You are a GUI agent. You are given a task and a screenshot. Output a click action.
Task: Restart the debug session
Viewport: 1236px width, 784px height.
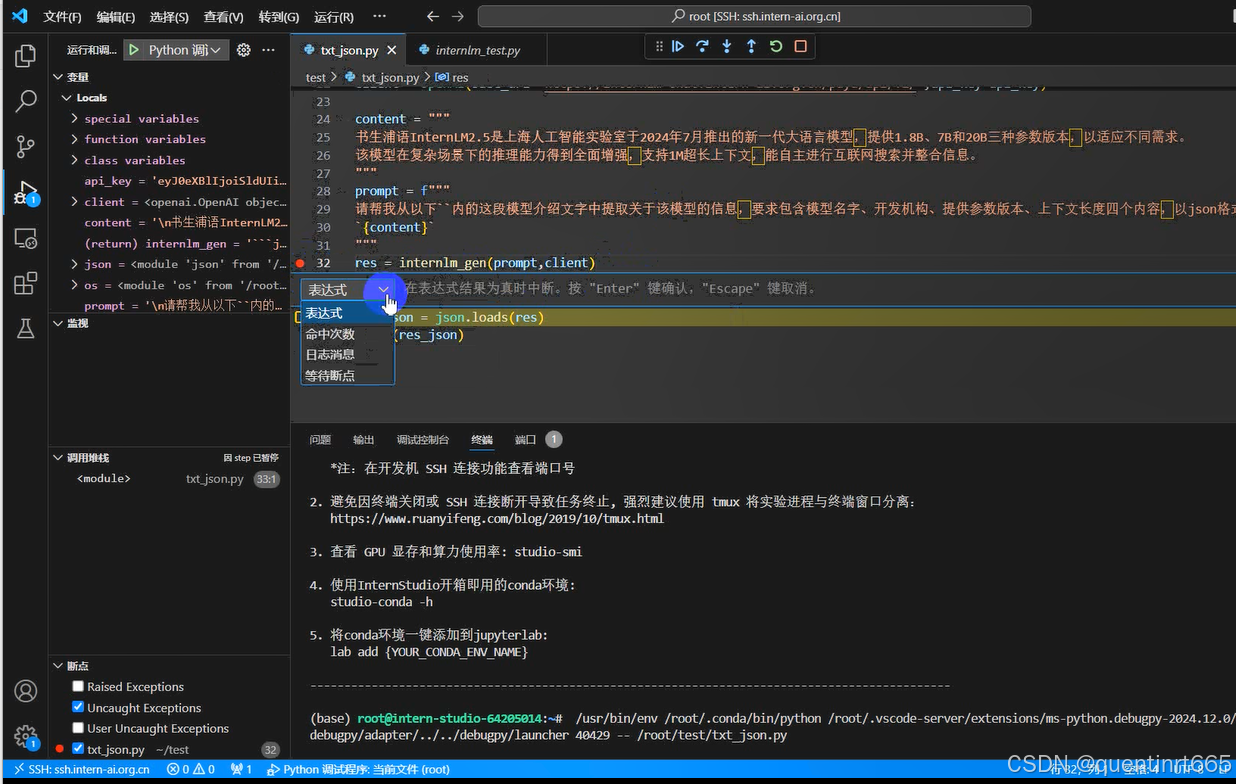point(776,46)
